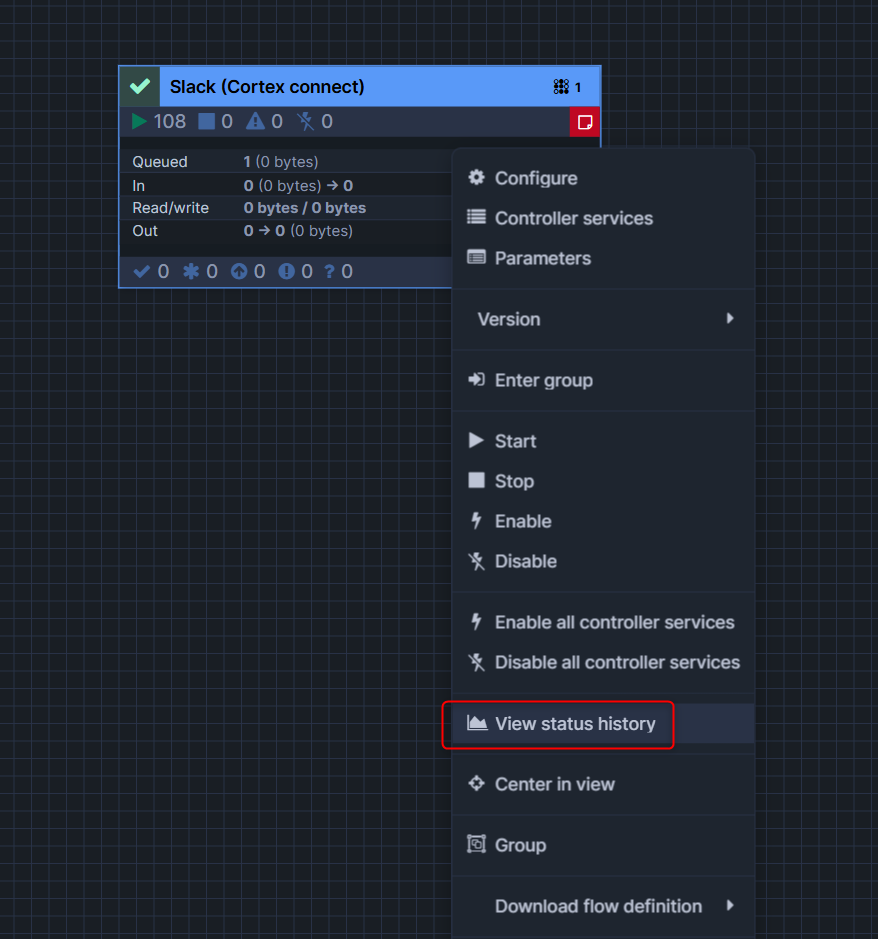
Task: Click the running components play icon
Action: point(139,122)
